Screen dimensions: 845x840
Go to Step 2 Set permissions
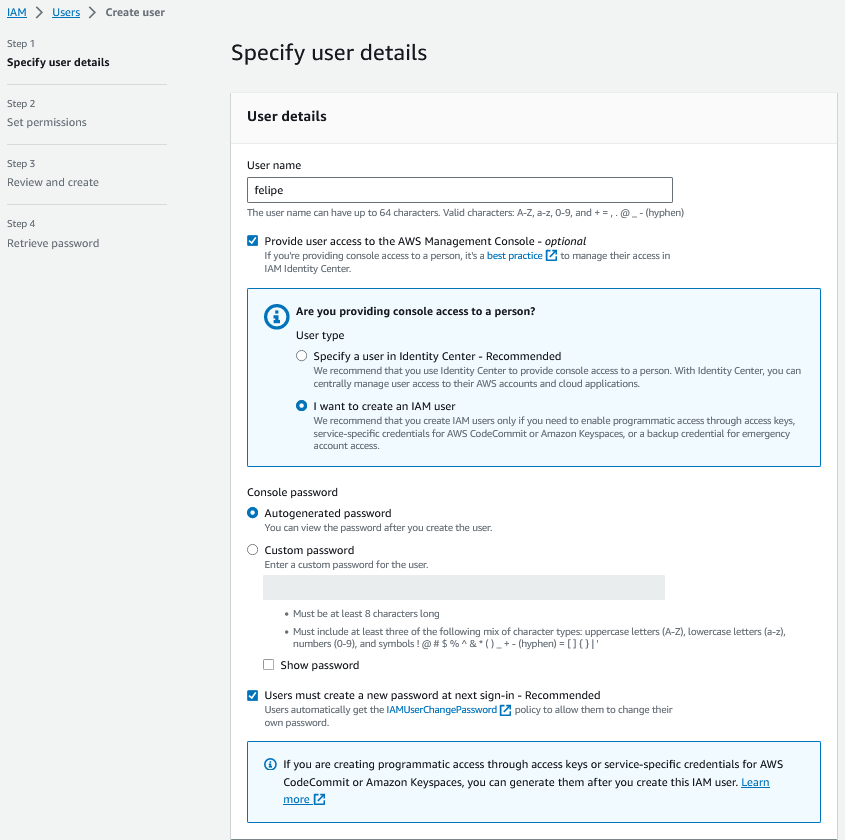pos(47,122)
